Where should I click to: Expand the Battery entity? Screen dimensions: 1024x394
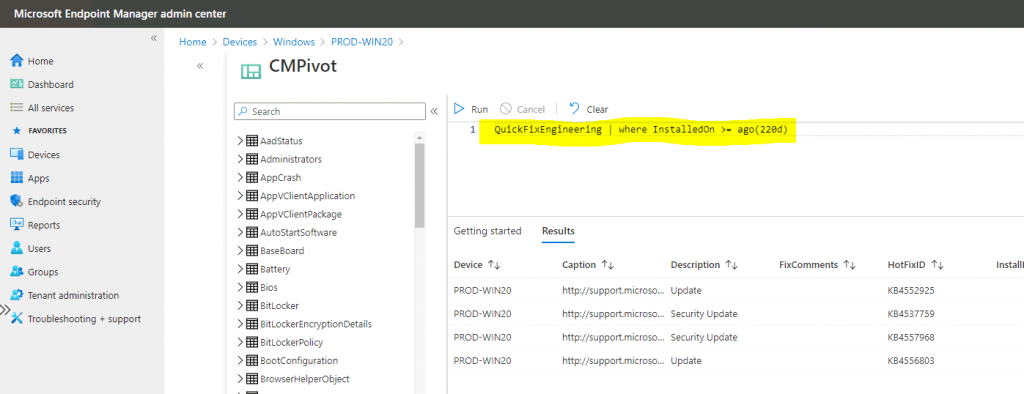[240, 269]
